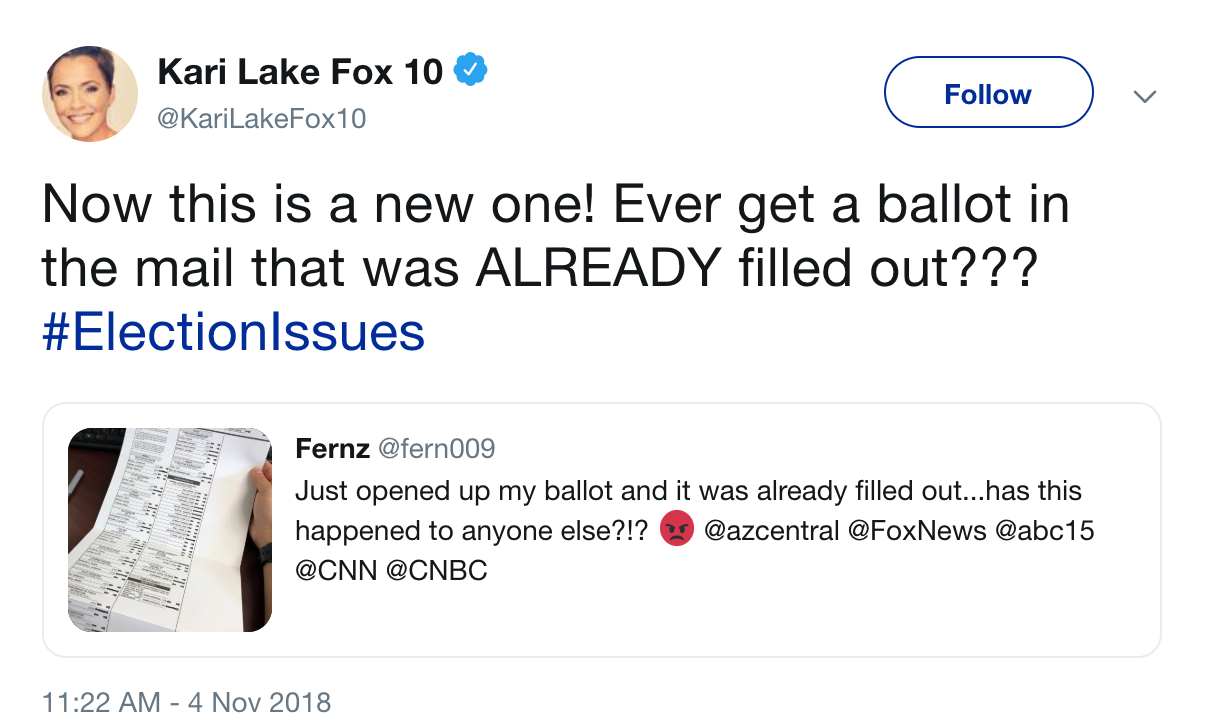
Task: Click the @KariLakeFox10 handle
Action: 262,119
